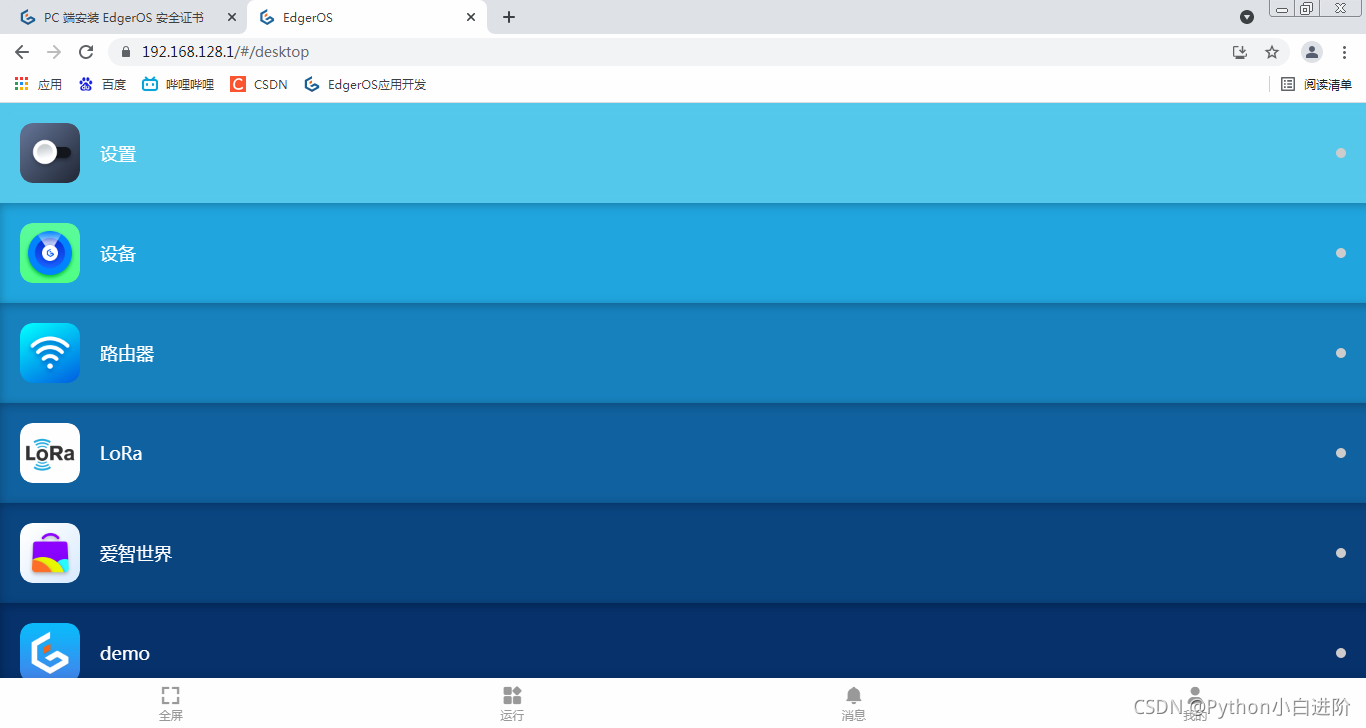
Task: Open the 设置 app icon
Action: click(50, 153)
